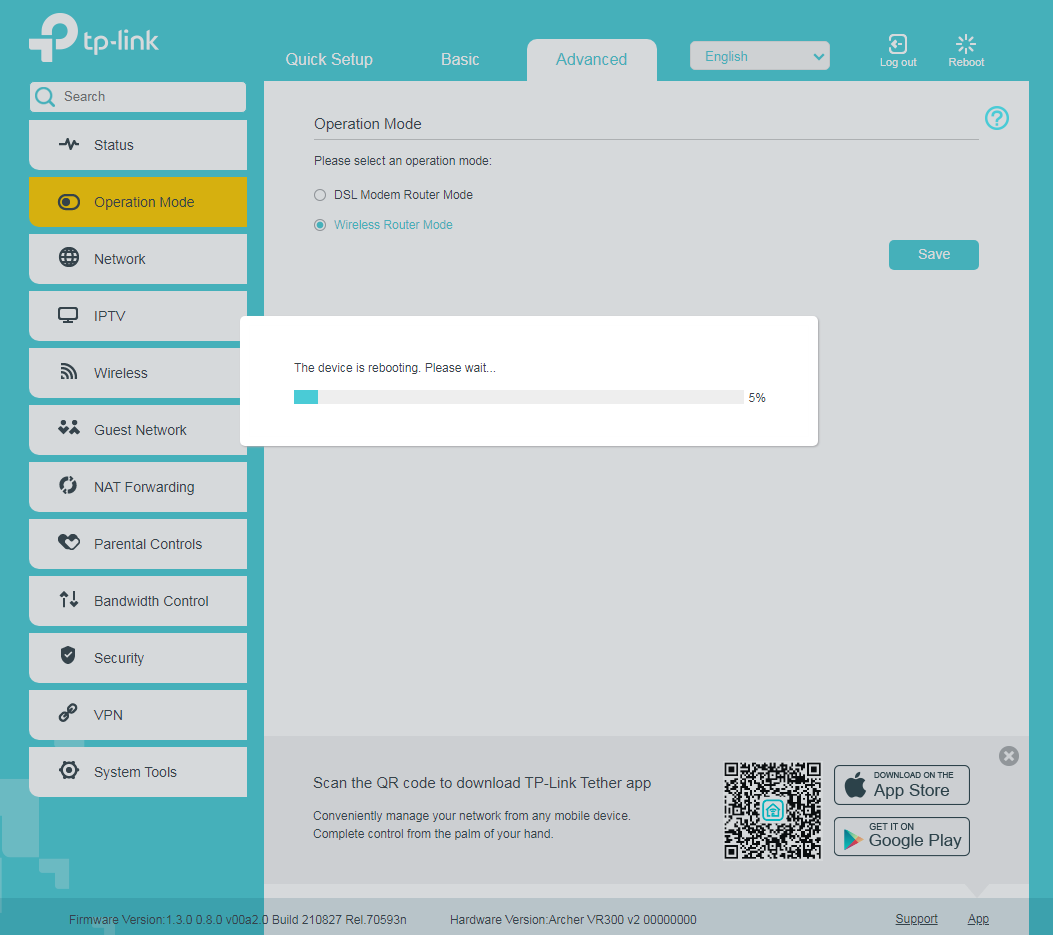Click the Guest Network people icon
This screenshot has height=935, width=1053.
point(68,427)
